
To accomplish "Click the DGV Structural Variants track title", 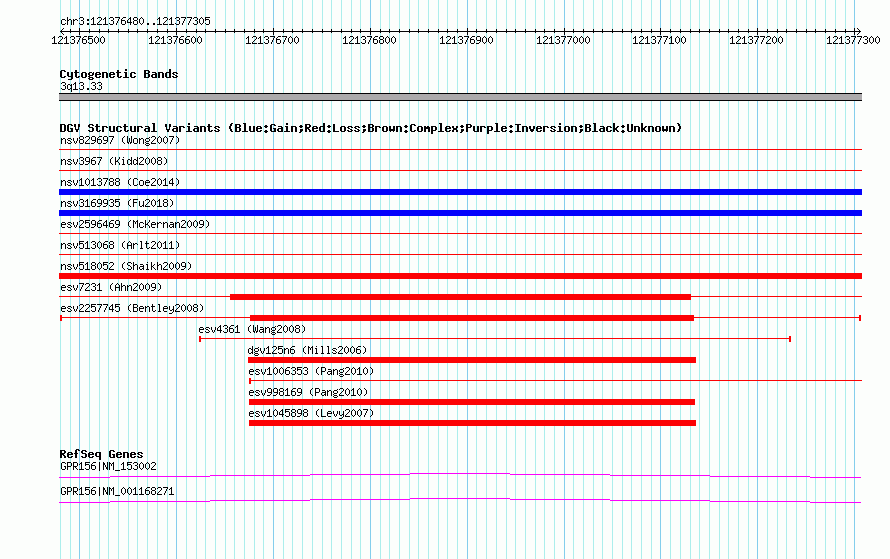I will click(370, 128).
